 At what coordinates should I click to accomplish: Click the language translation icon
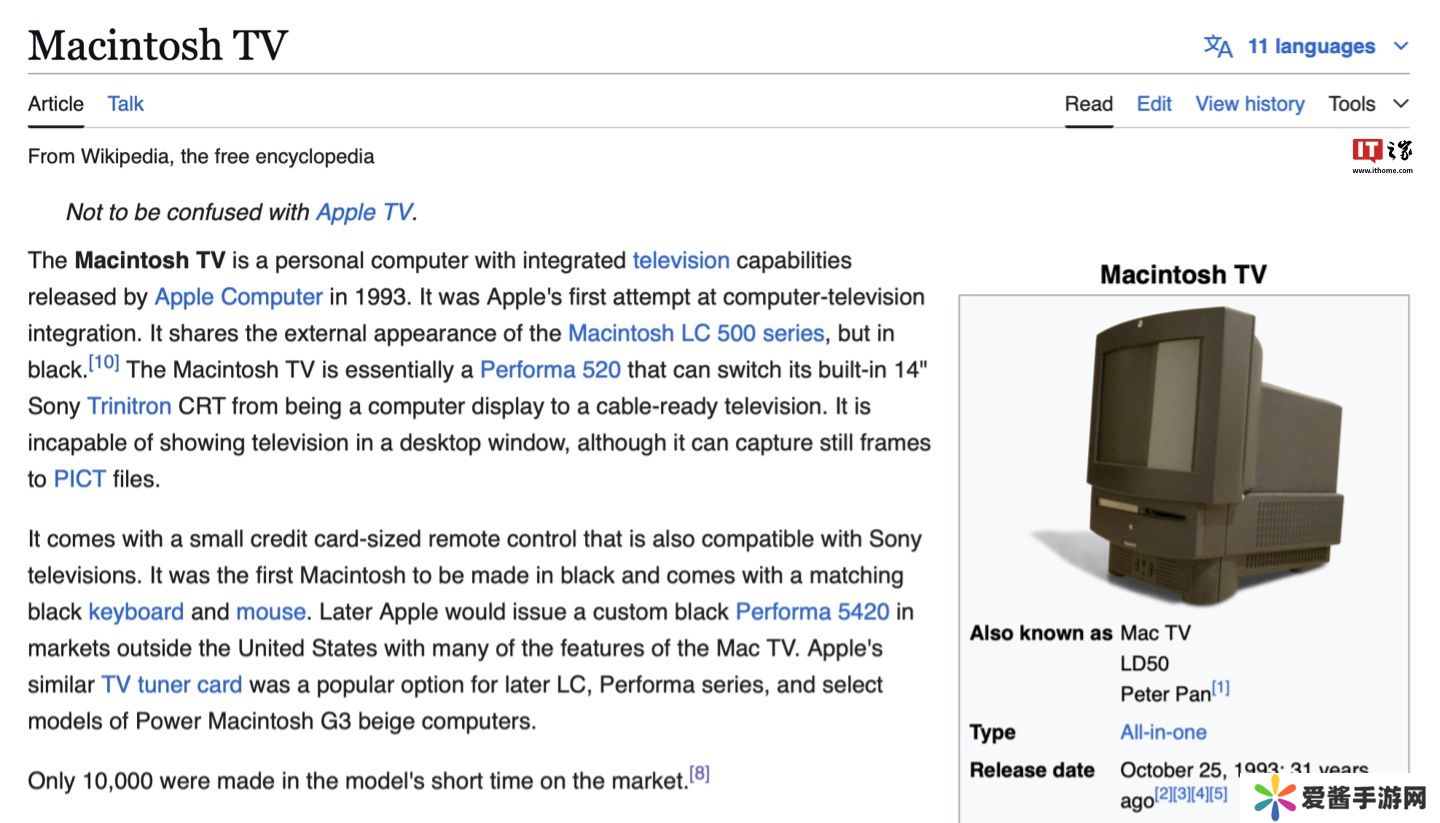point(1217,46)
